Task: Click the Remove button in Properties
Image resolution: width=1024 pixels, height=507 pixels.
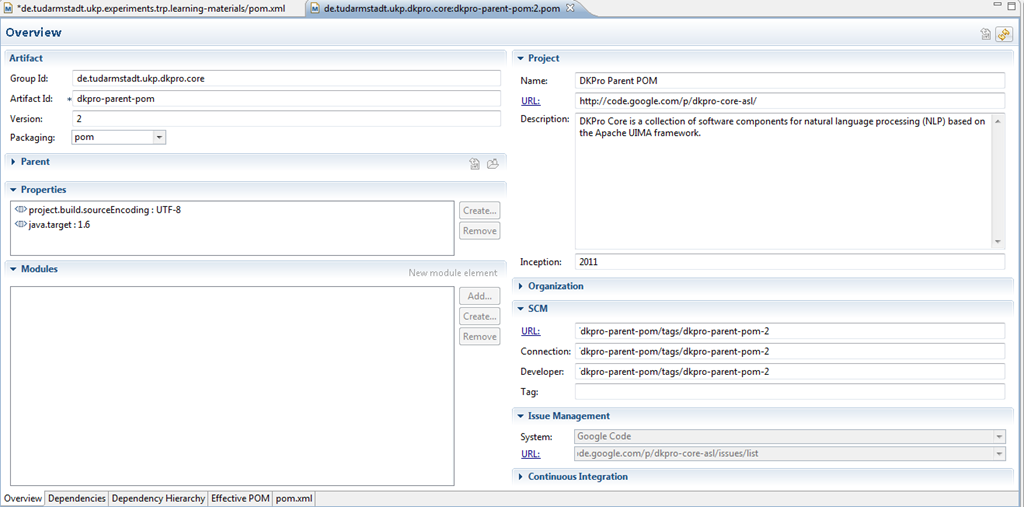Action: pyautogui.click(x=479, y=231)
